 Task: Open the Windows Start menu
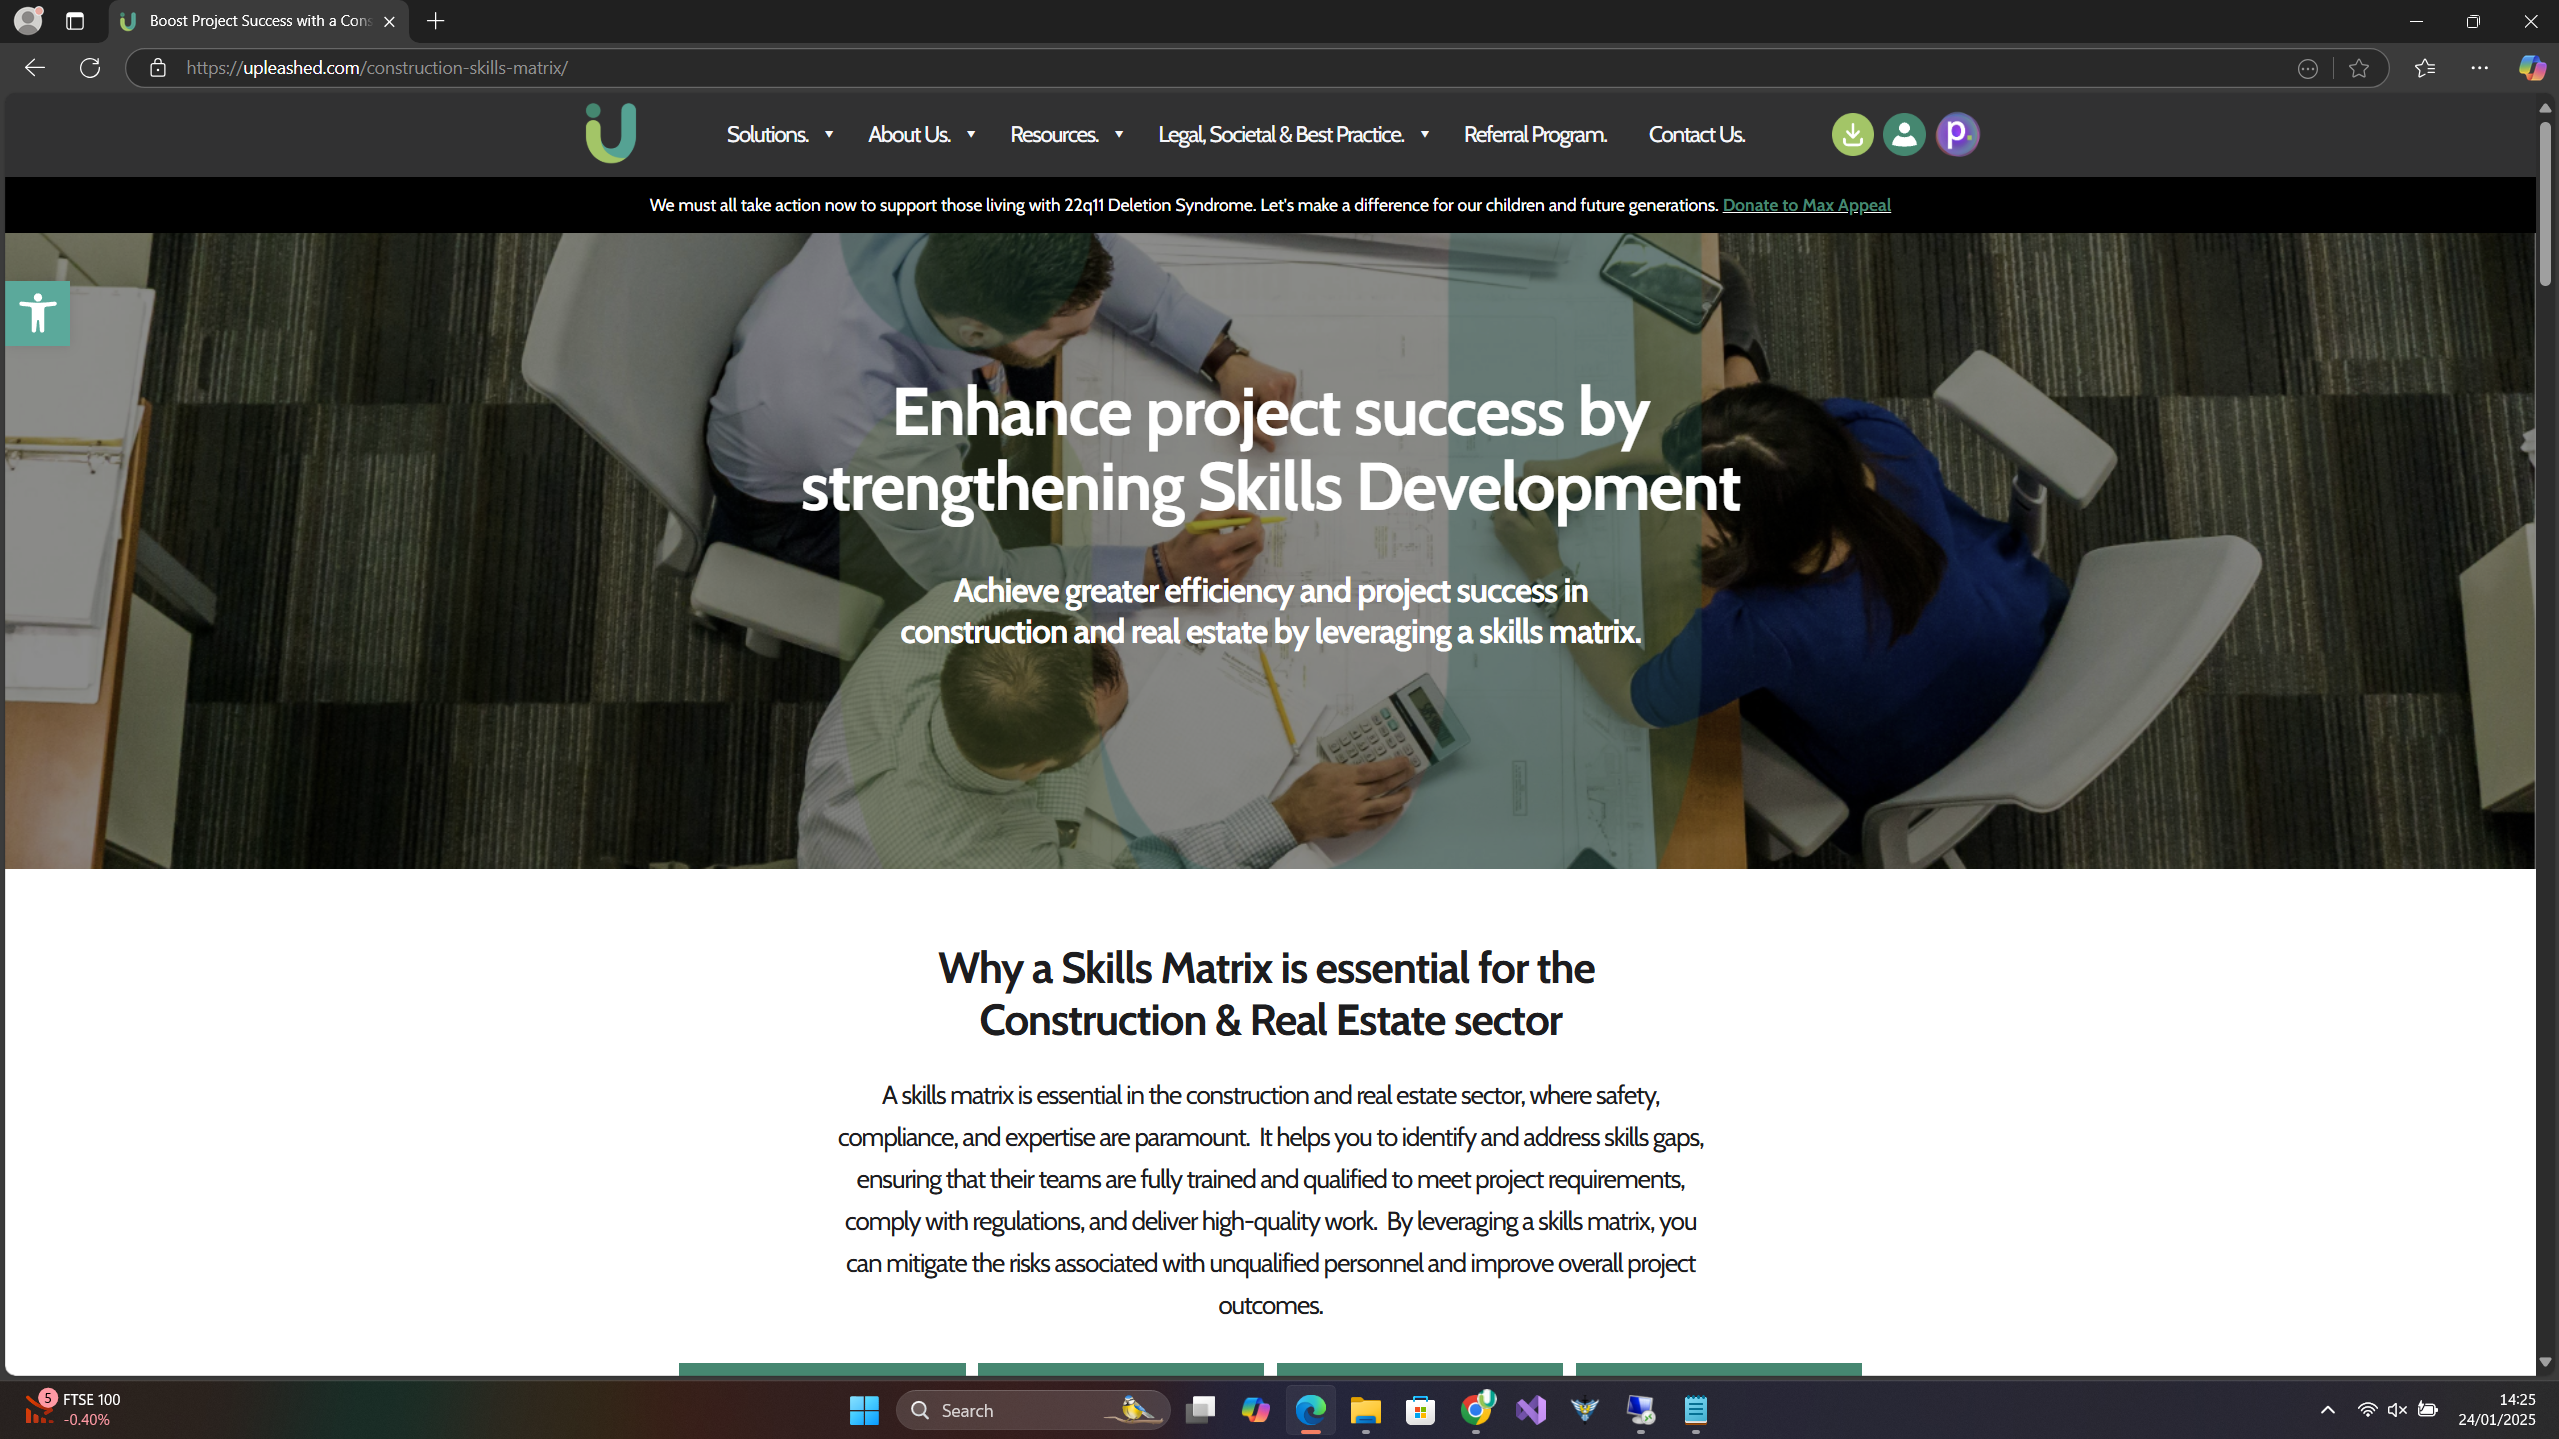[863, 1408]
